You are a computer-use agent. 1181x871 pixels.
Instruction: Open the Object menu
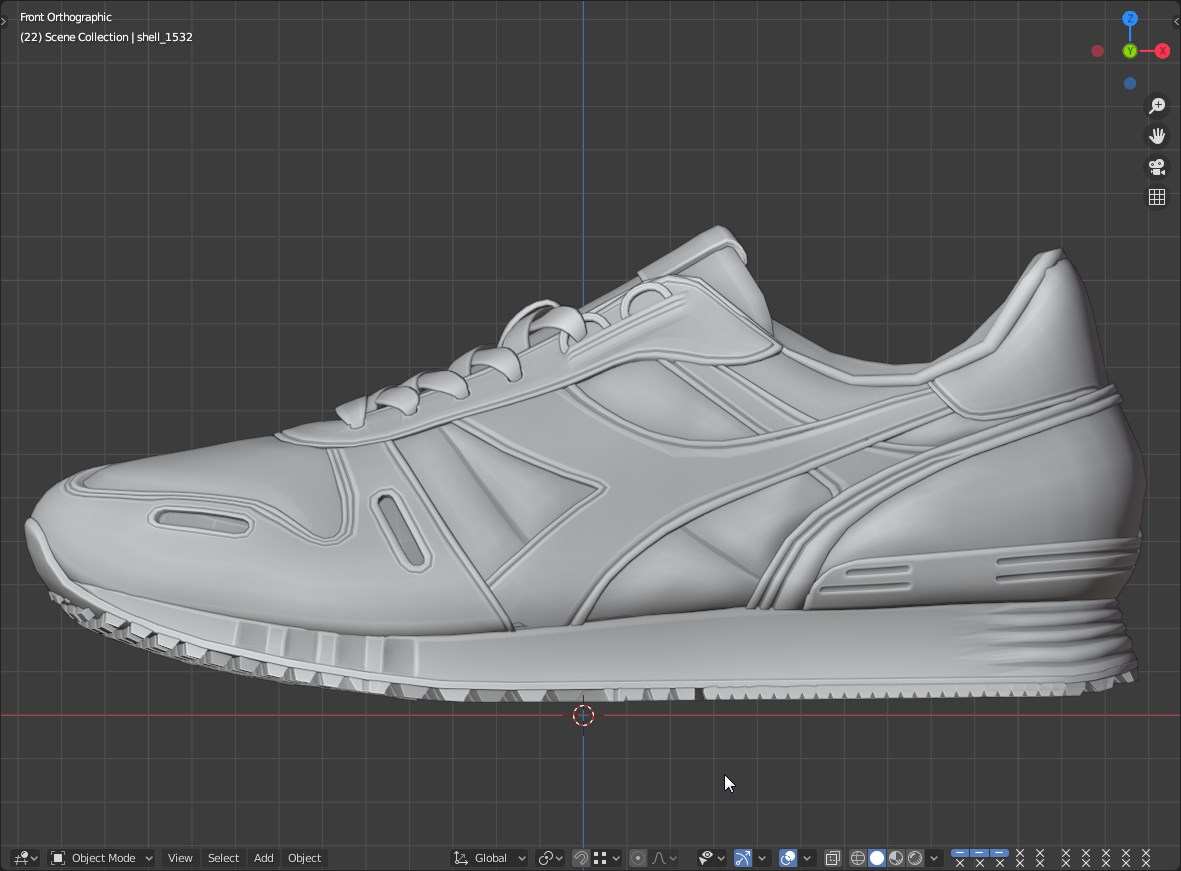304,858
